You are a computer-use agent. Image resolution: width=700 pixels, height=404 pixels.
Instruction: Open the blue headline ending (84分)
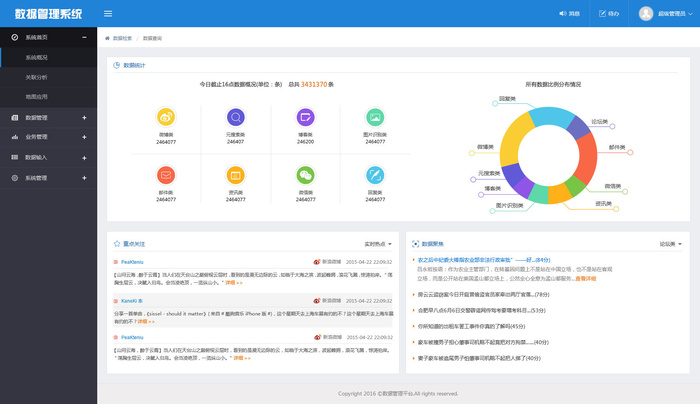pyautogui.click(x=484, y=260)
